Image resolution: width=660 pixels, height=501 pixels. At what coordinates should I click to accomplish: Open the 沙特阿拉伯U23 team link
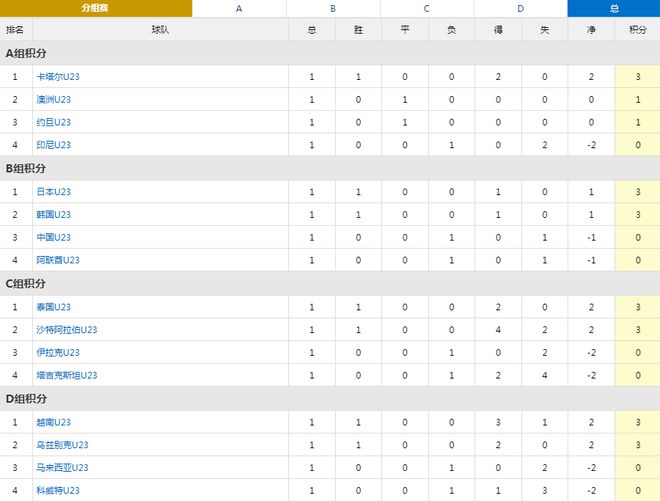tap(67, 330)
